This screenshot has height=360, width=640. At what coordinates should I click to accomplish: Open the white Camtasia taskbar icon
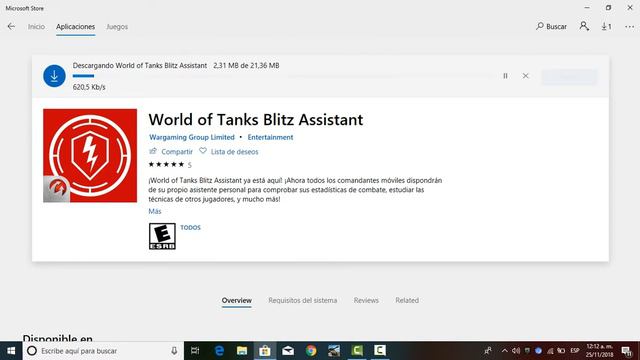pyautogui.click(x=380, y=351)
